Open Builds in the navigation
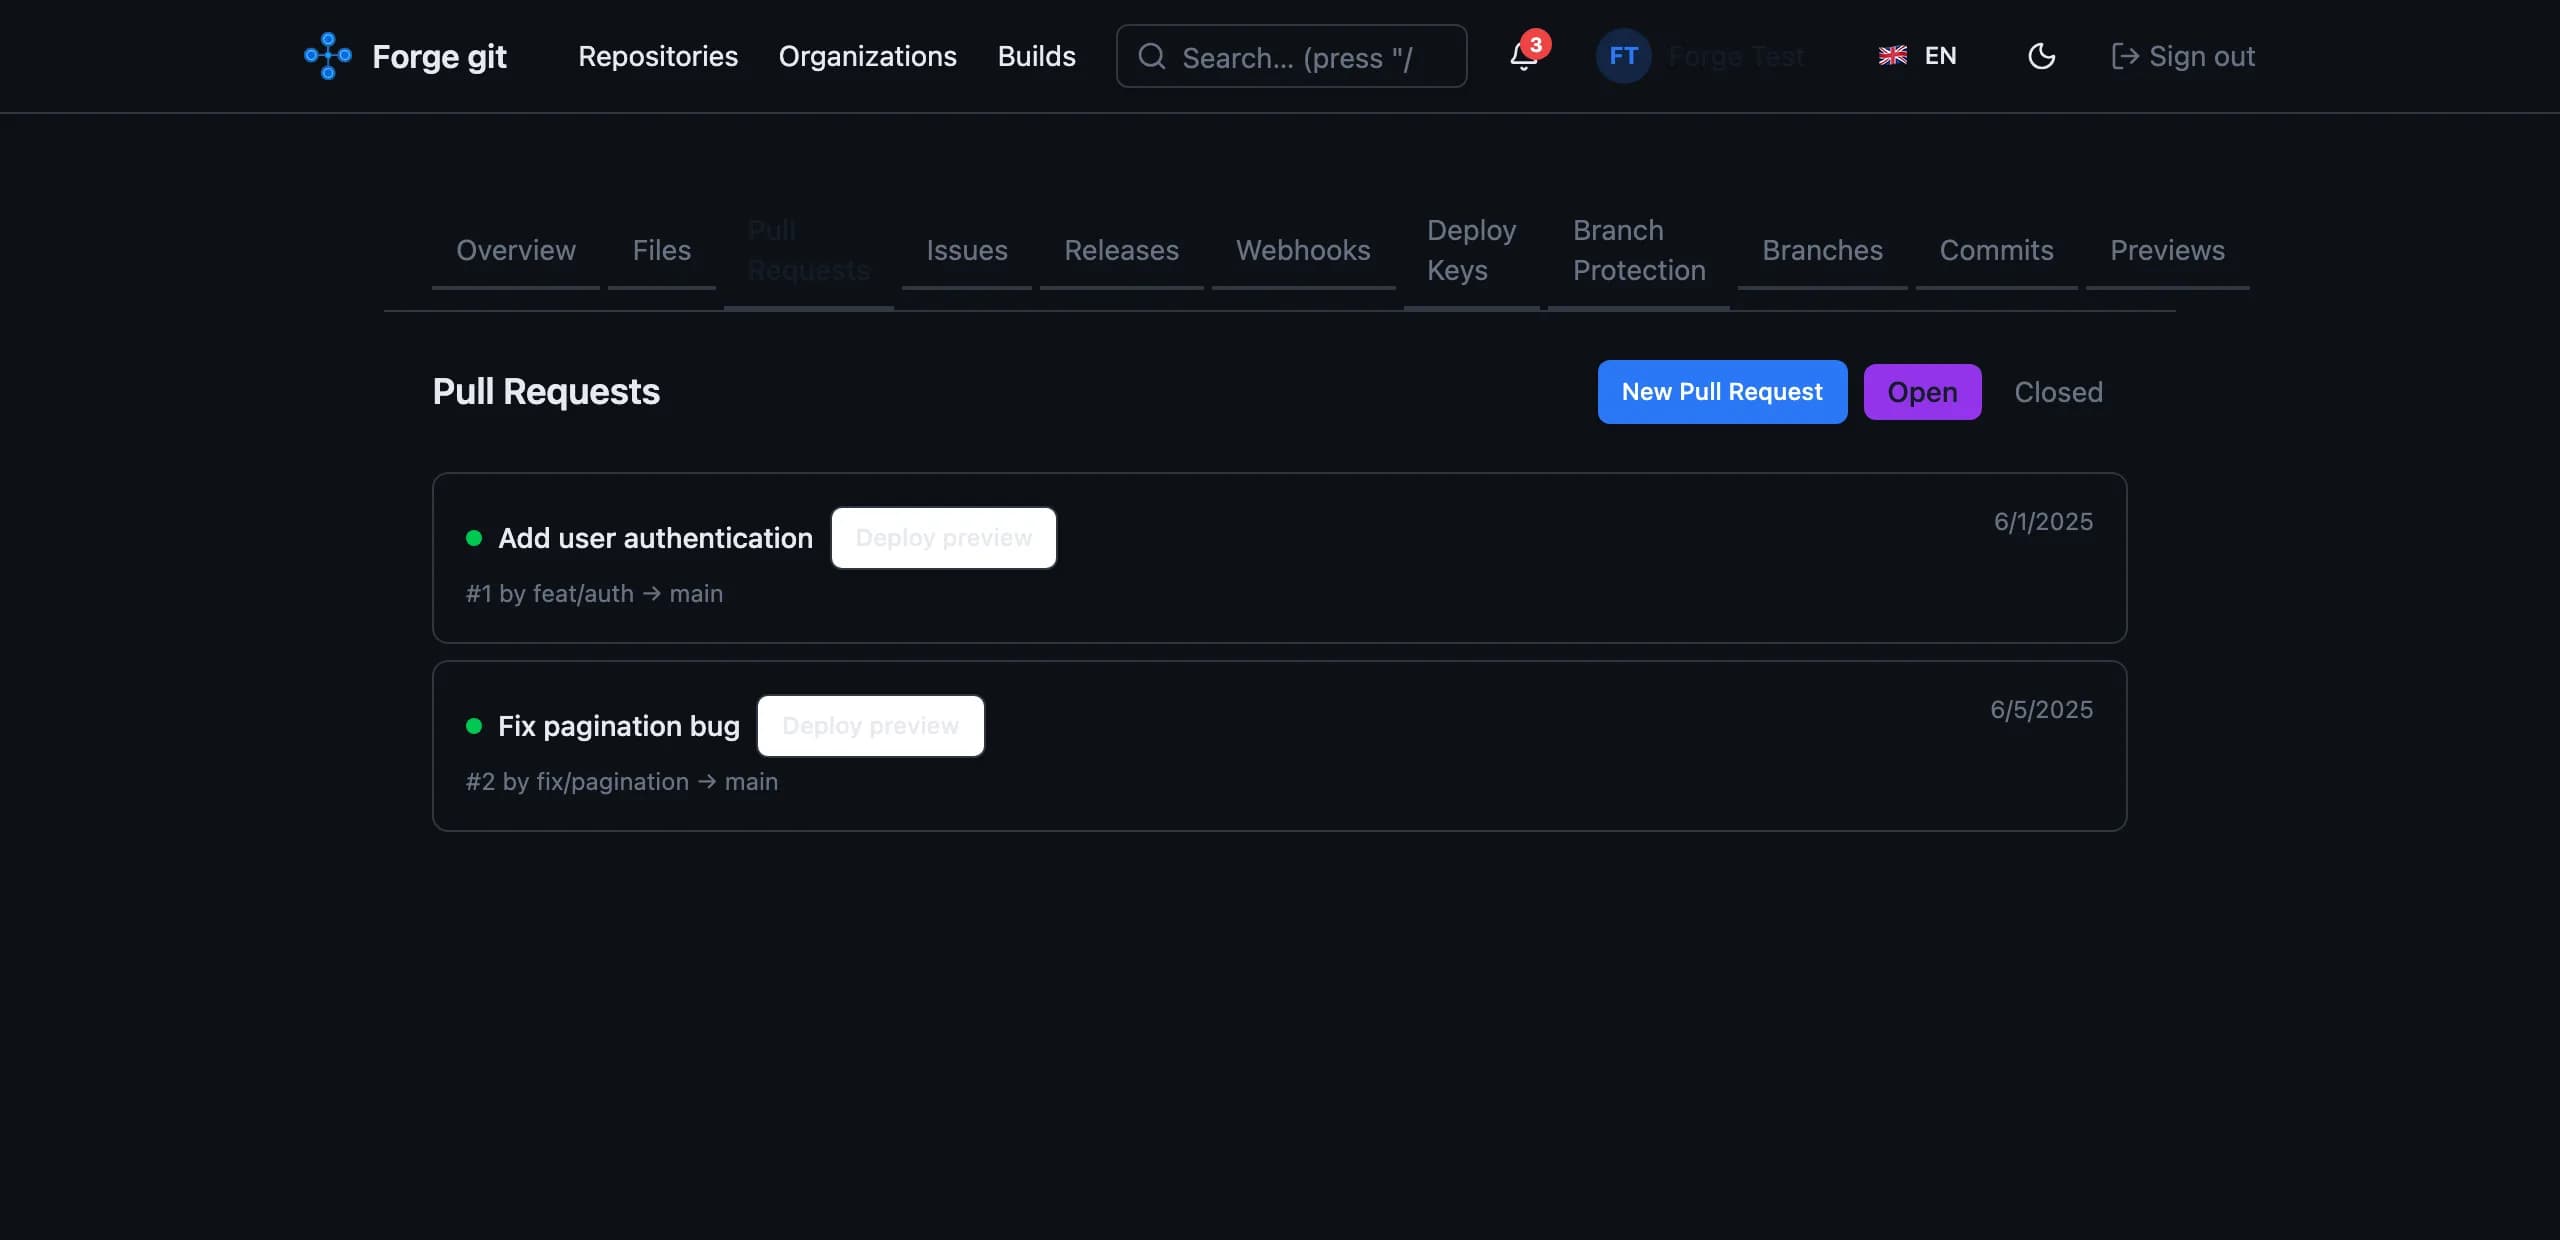The height and width of the screenshot is (1240, 2560). (x=1036, y=56)
